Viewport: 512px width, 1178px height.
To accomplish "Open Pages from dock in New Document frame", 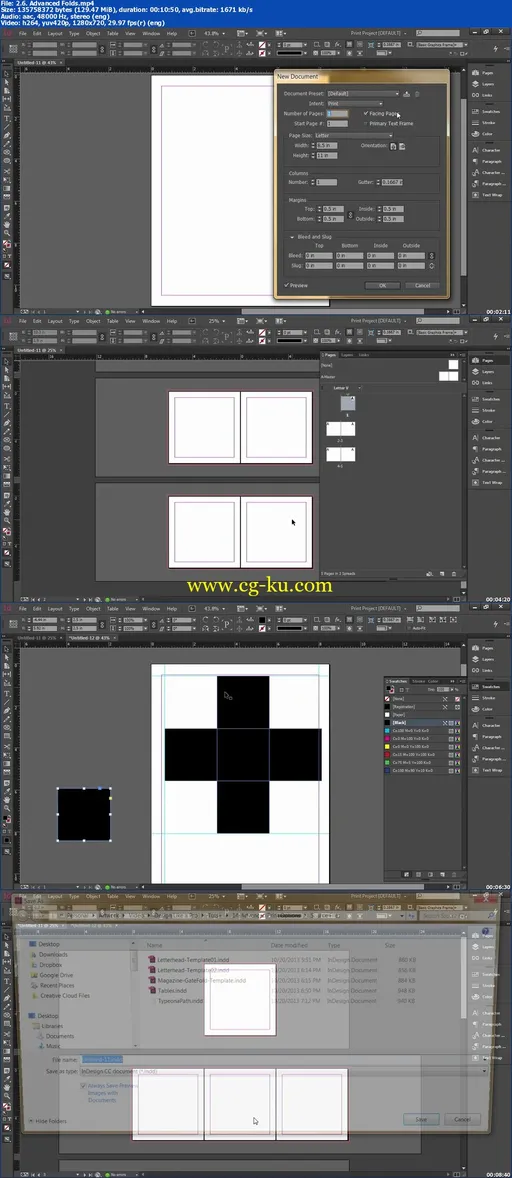I will pyautogui.click(x=483, y=73).
